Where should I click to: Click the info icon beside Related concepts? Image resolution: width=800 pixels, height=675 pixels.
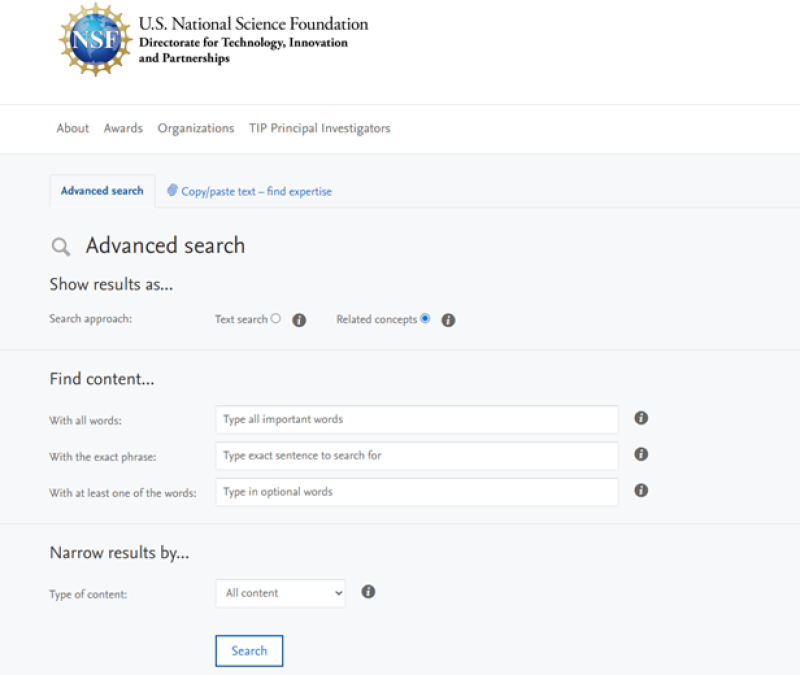pos(448,319)
